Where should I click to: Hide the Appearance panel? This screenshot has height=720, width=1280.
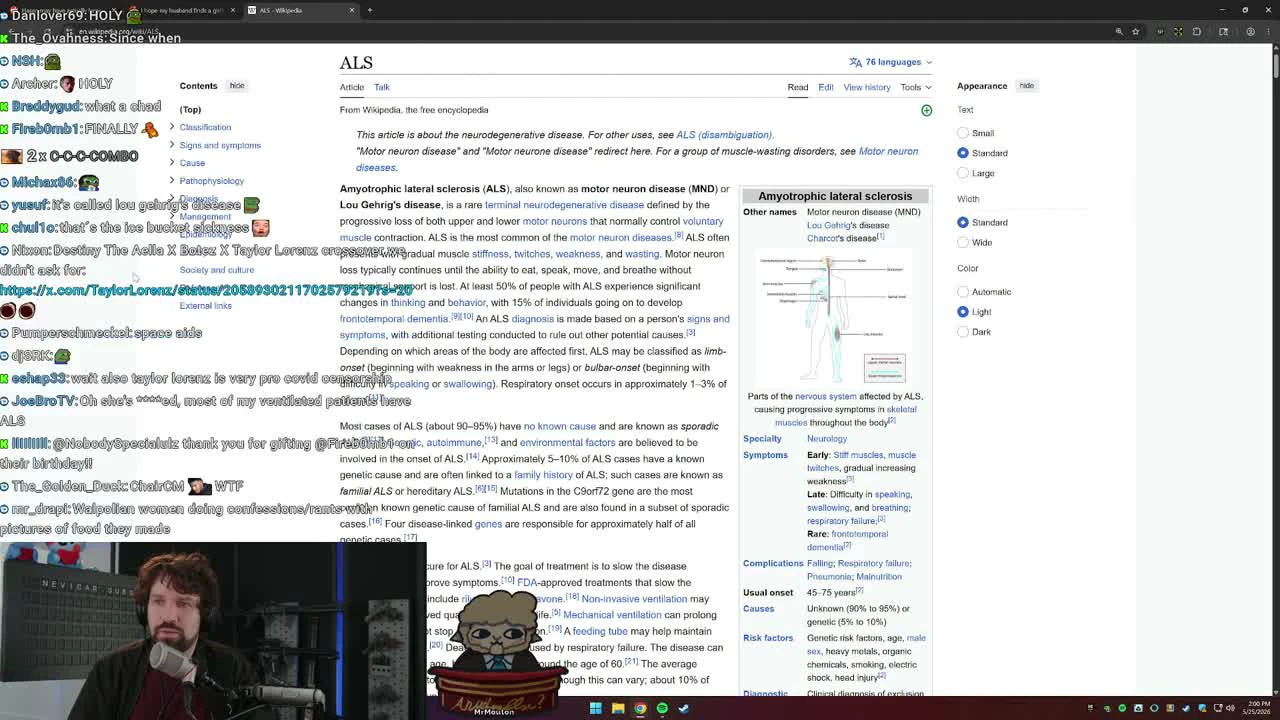coord(1027,86)
